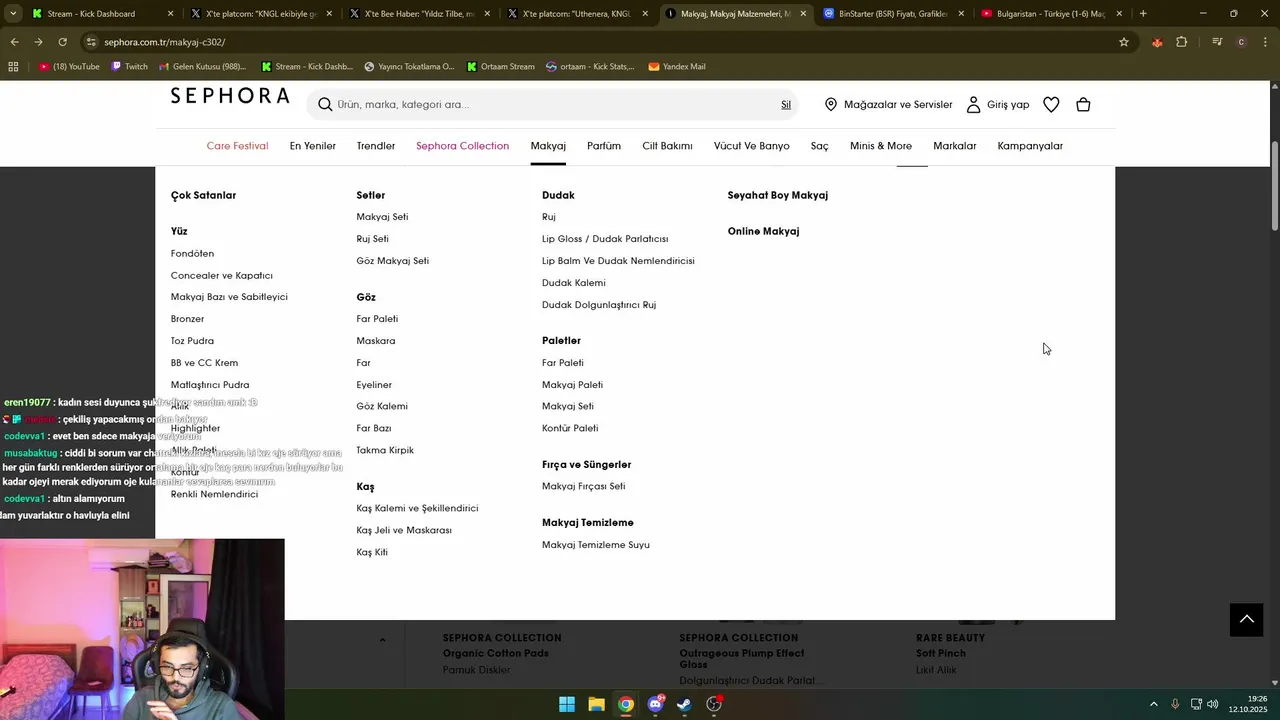Viewport: 1280px width, 720px height.
Task: Open Windows Start menu
Action: coord(567,704)
